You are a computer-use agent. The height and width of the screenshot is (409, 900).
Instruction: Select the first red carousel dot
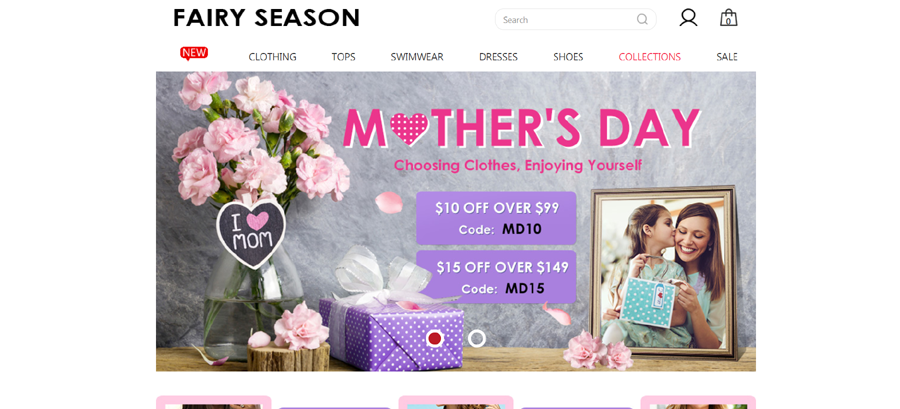[x=435, y=338]
